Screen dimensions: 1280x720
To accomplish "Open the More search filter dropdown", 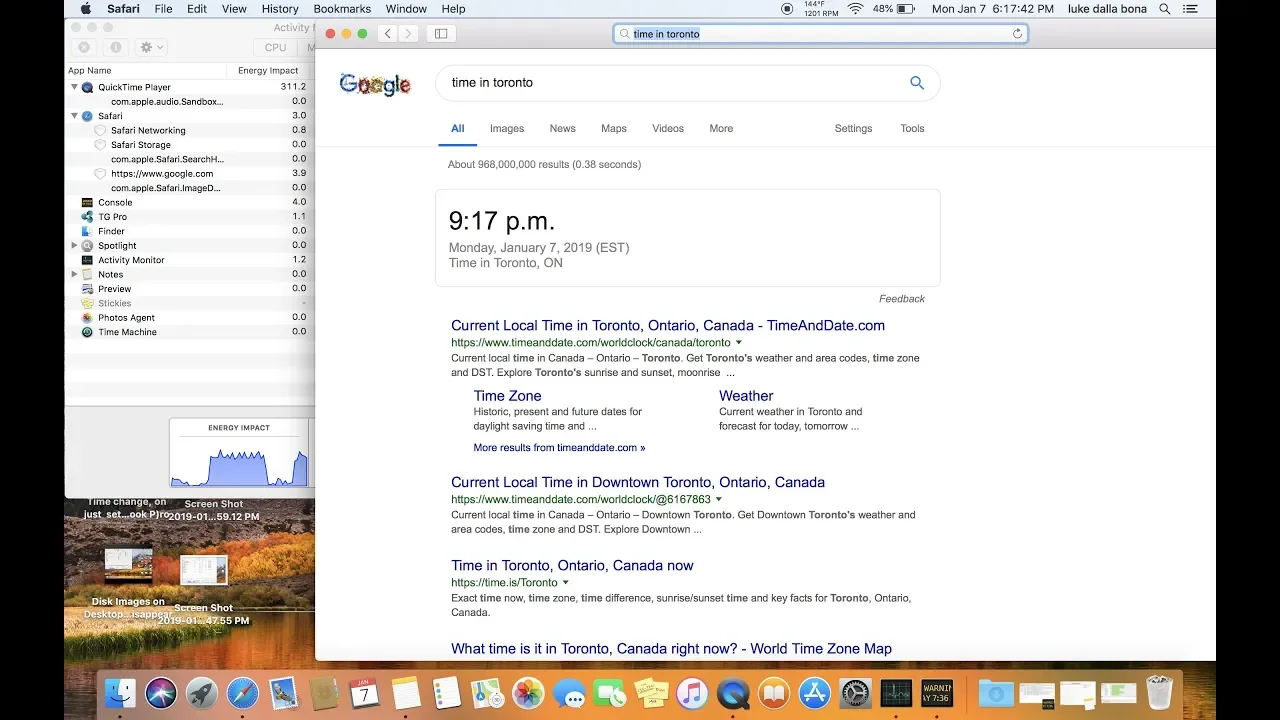I will point(721,128).
